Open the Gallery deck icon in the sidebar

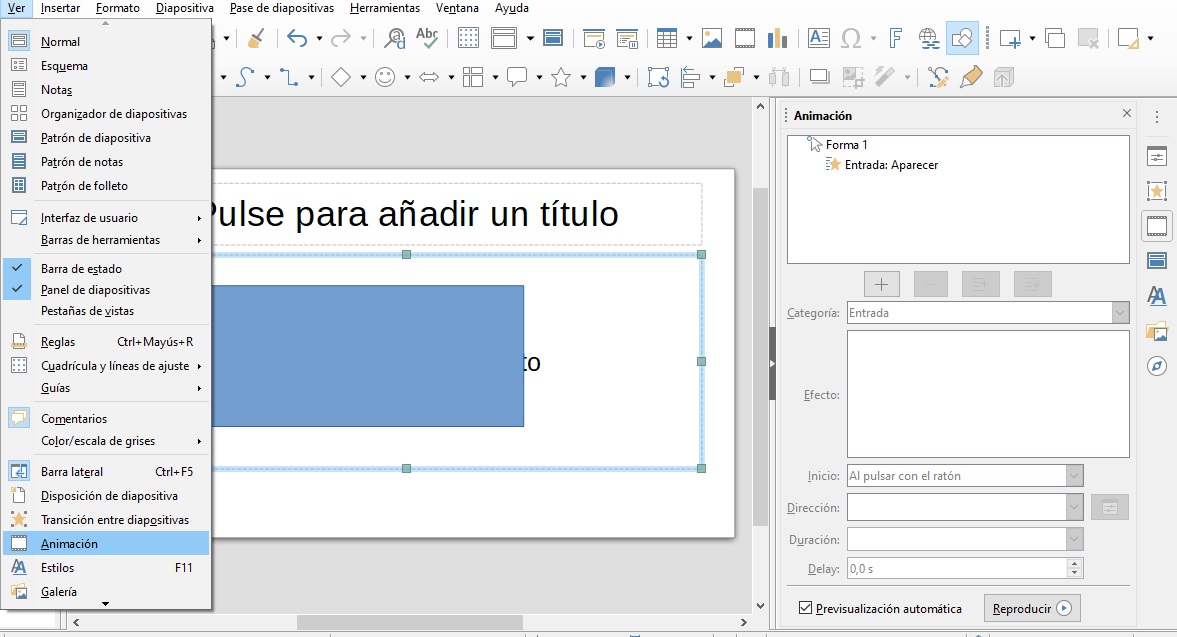click(x=1157, y=331)
